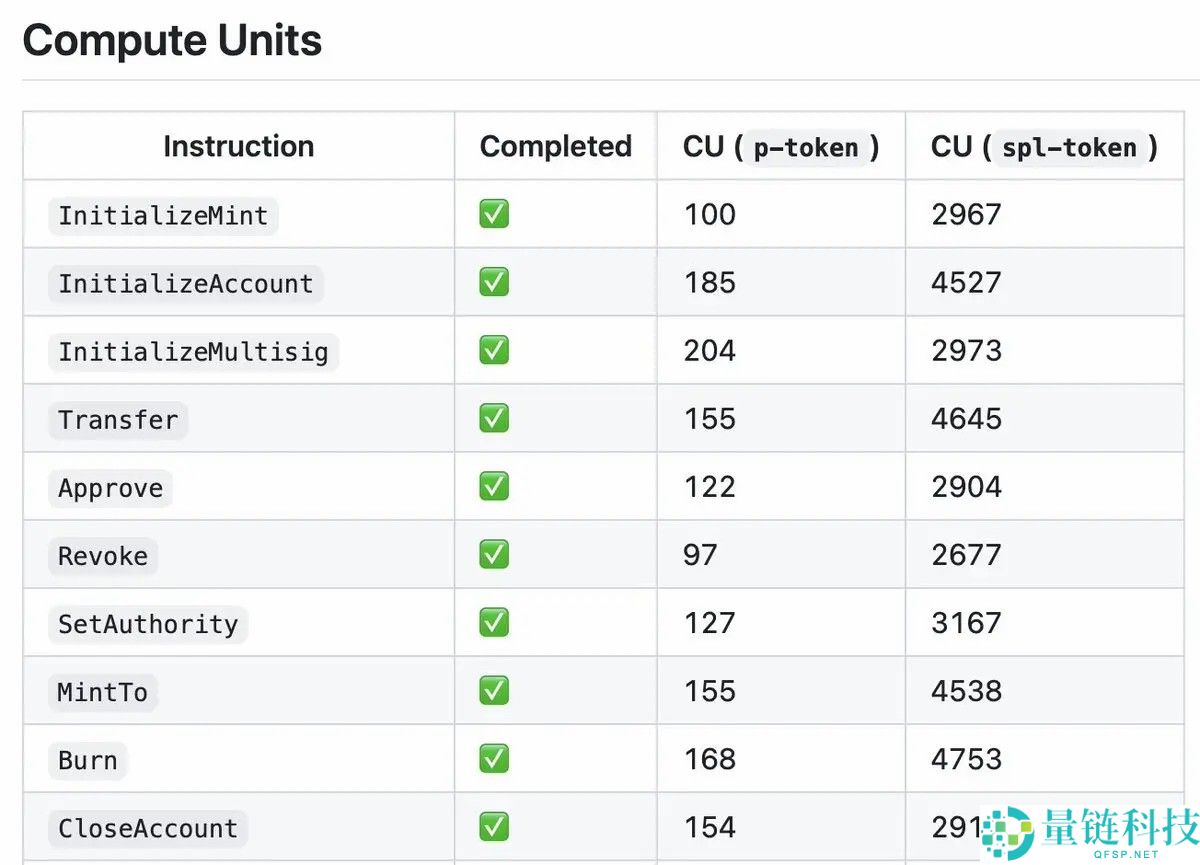Click the green checkmark beside SetAuthority
This screenshot has height=865, width=1200.
pyautogui.click(x=494, y=622)
